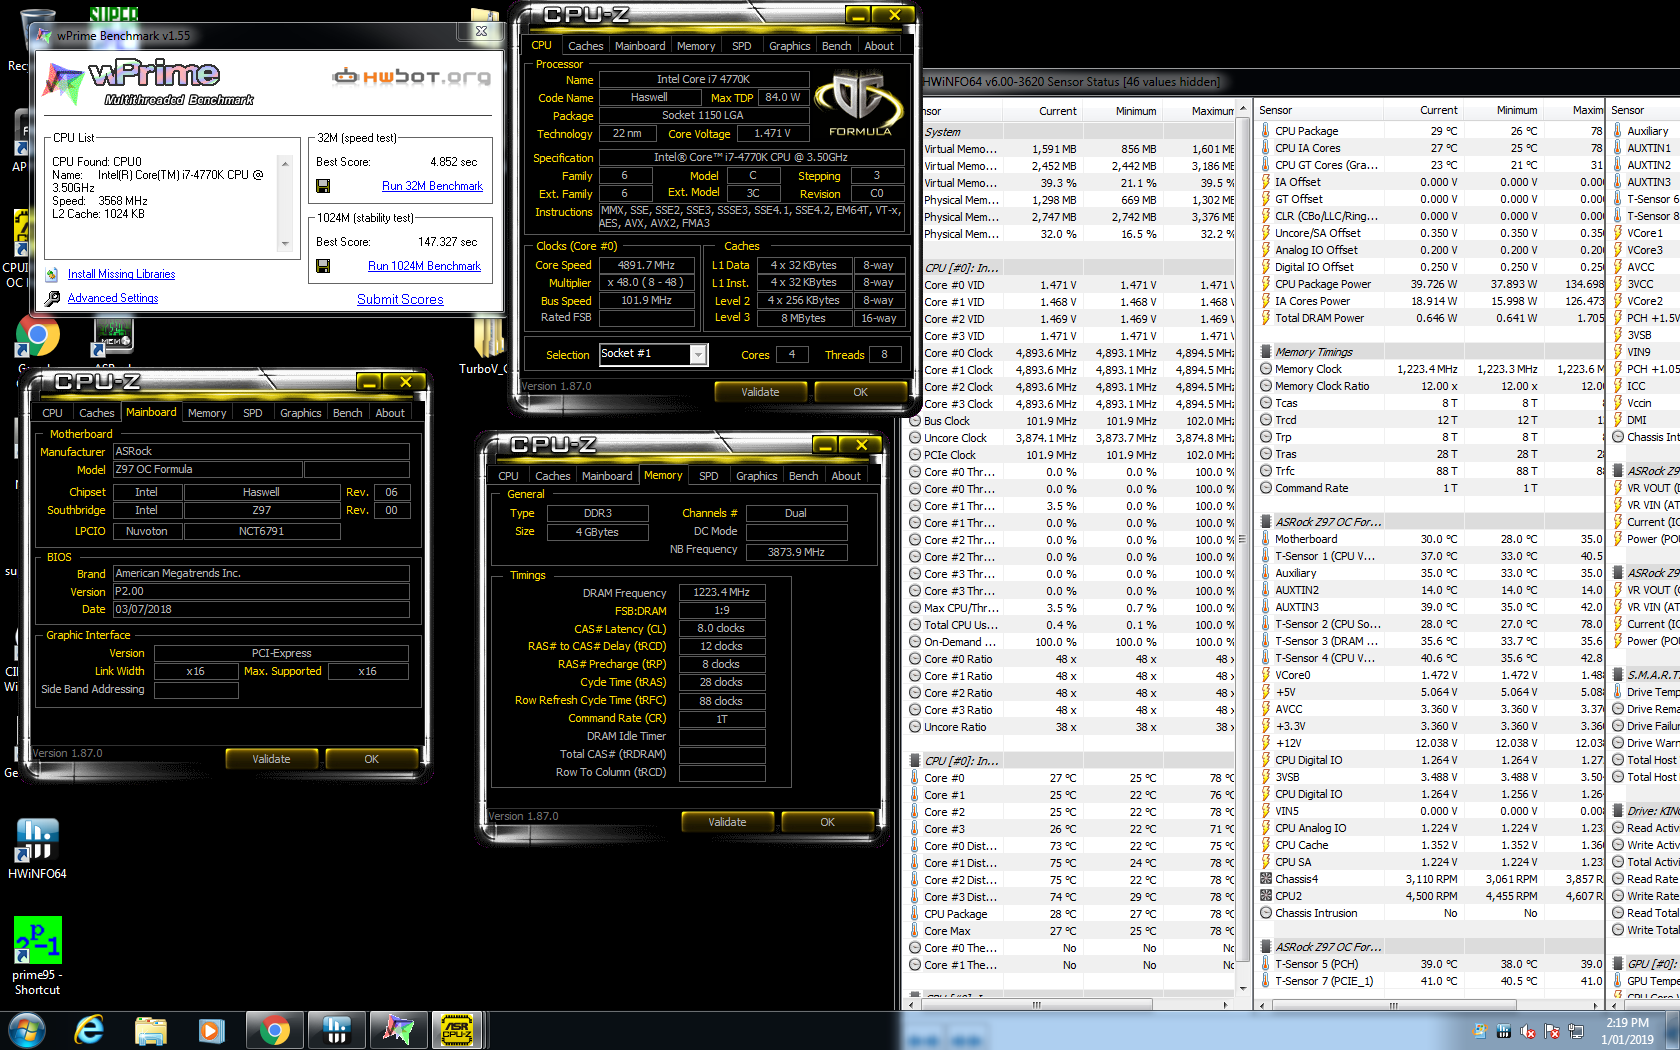Click the floppy save icon beside 1024M best score

point(323,266)
